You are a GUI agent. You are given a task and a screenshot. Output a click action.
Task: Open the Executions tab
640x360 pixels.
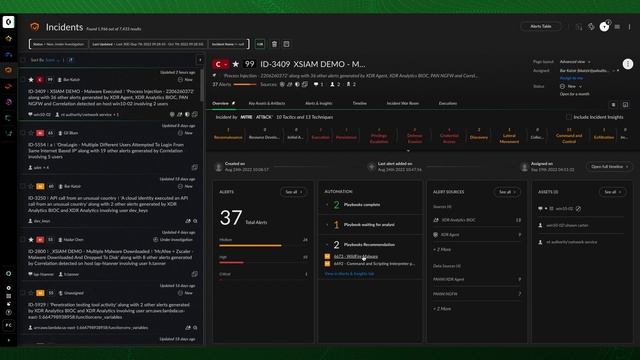coord(448,103)
